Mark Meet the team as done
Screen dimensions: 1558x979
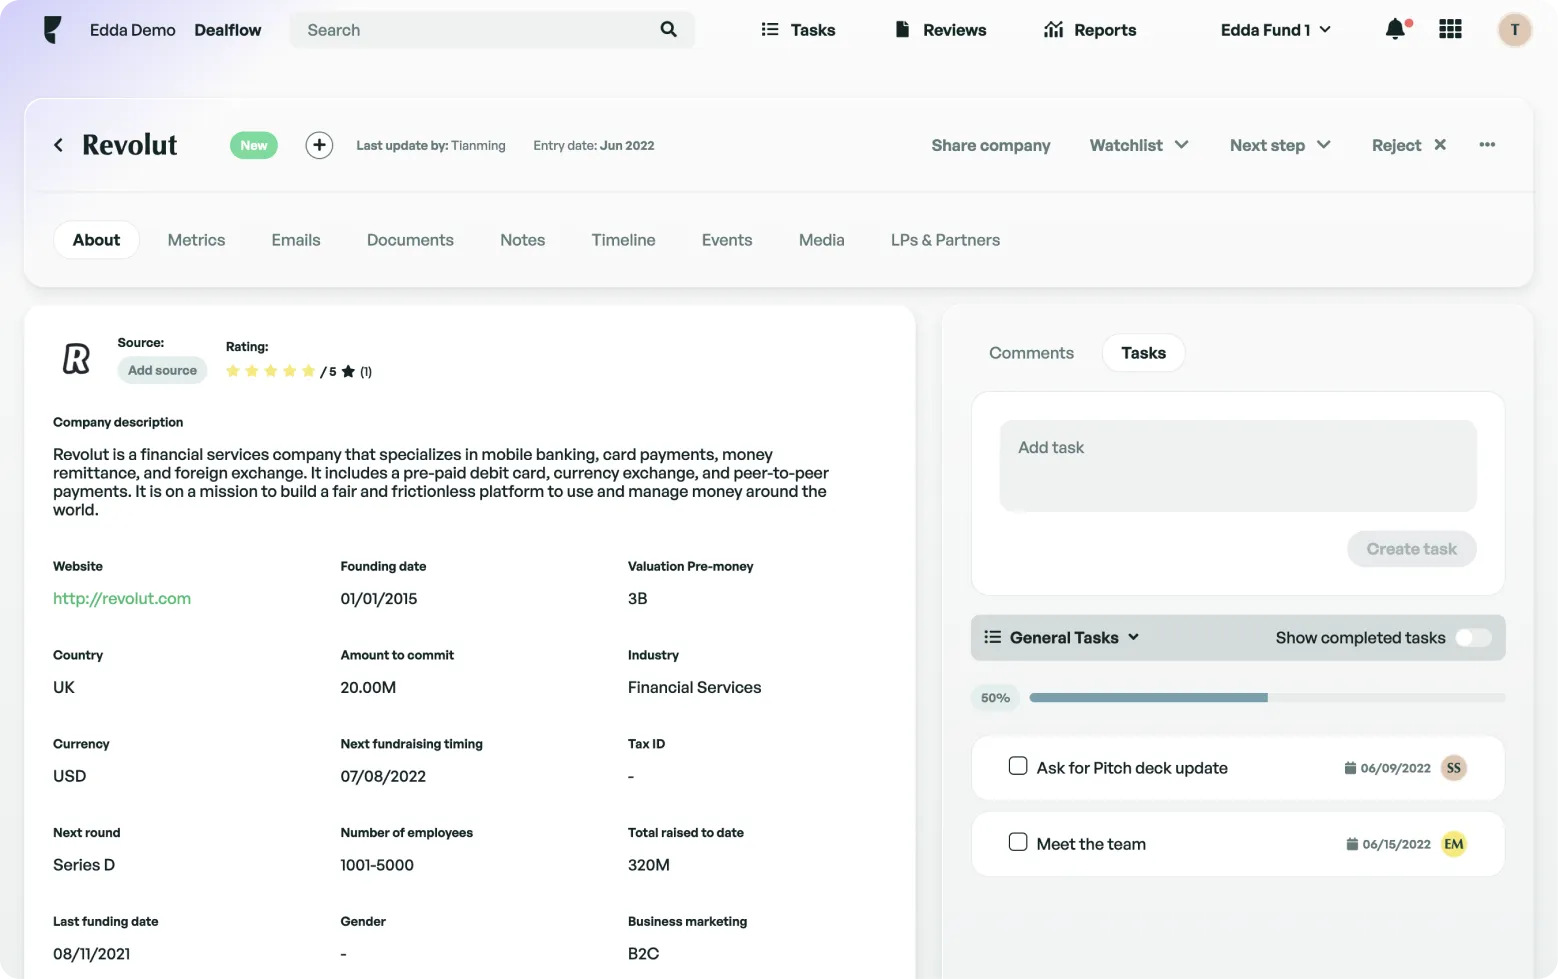point(1018,842)
